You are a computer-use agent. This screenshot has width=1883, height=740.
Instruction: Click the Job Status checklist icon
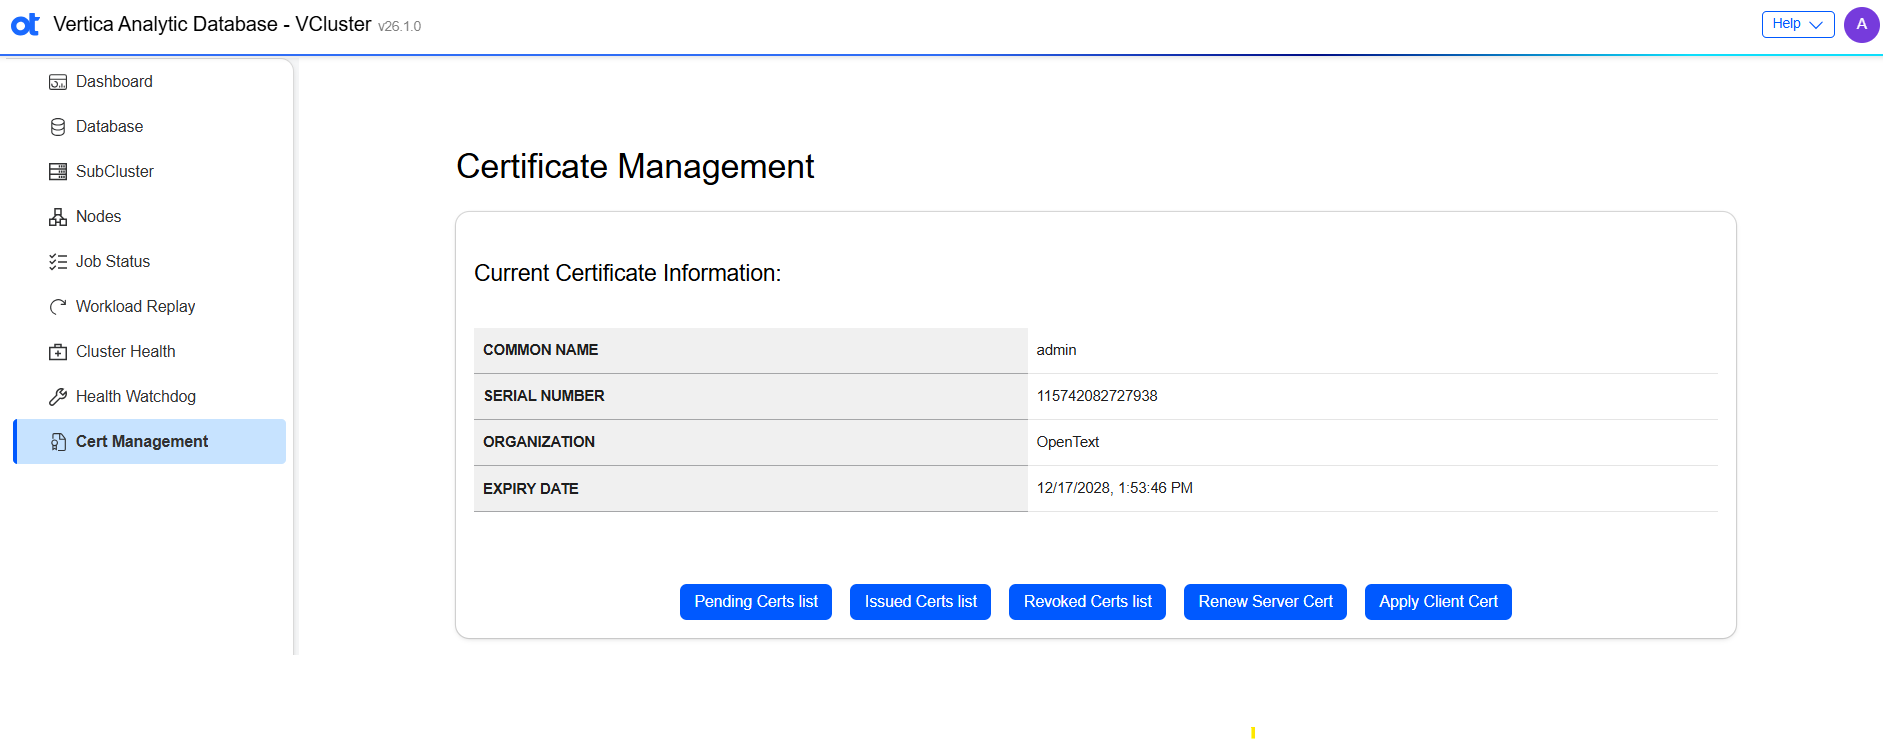tap(58, 262)
